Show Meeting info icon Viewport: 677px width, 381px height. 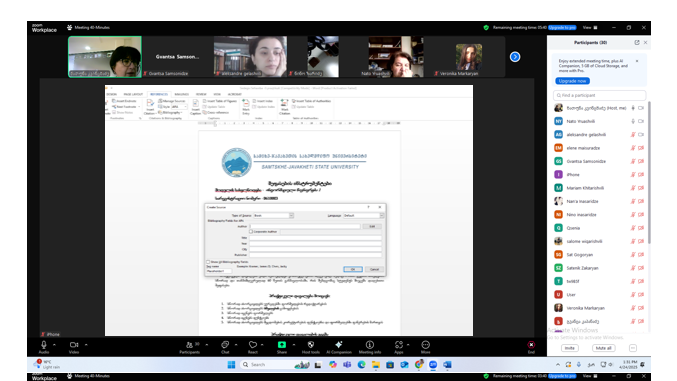(370, 345)
